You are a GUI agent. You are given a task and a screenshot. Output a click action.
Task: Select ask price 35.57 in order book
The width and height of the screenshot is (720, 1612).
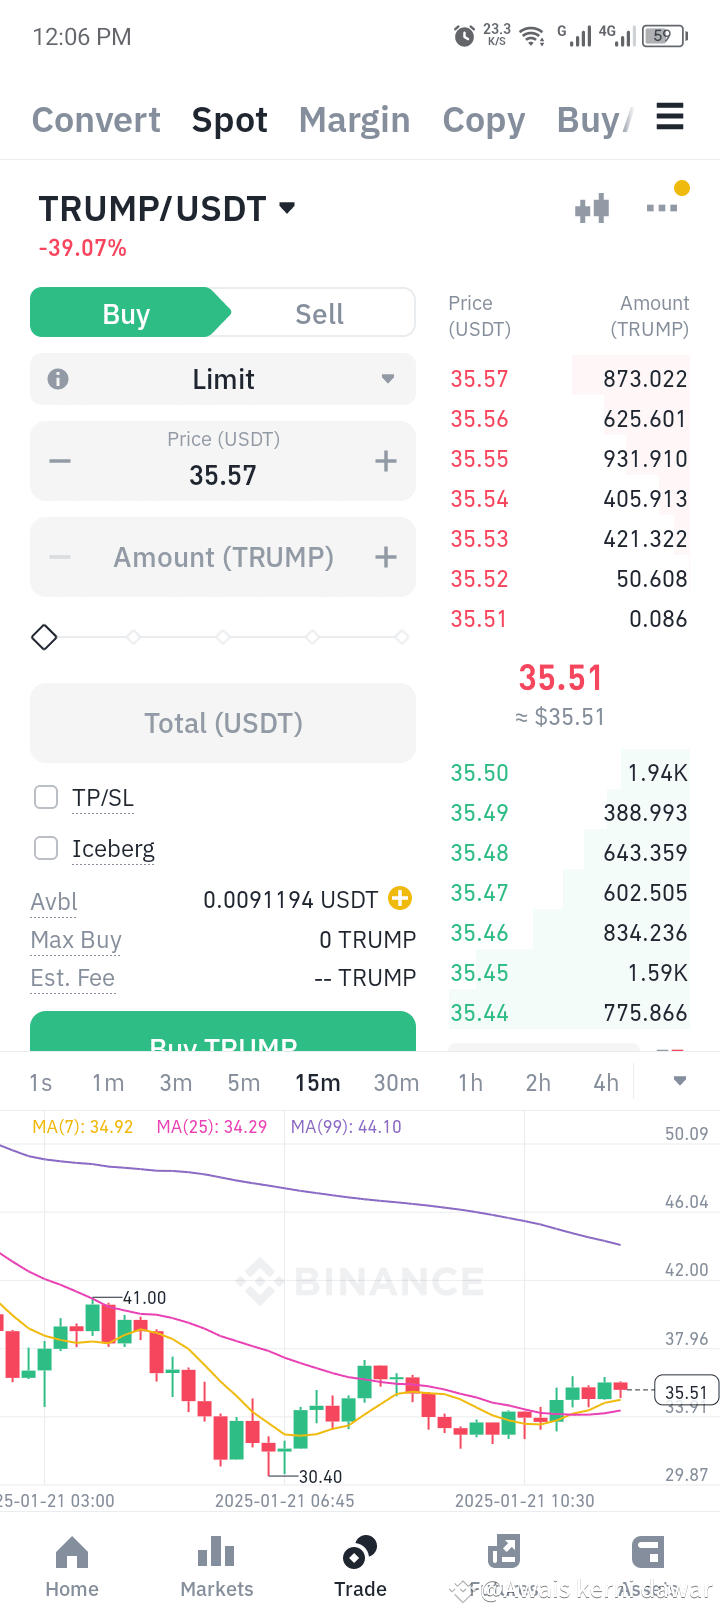click(479, 379)
